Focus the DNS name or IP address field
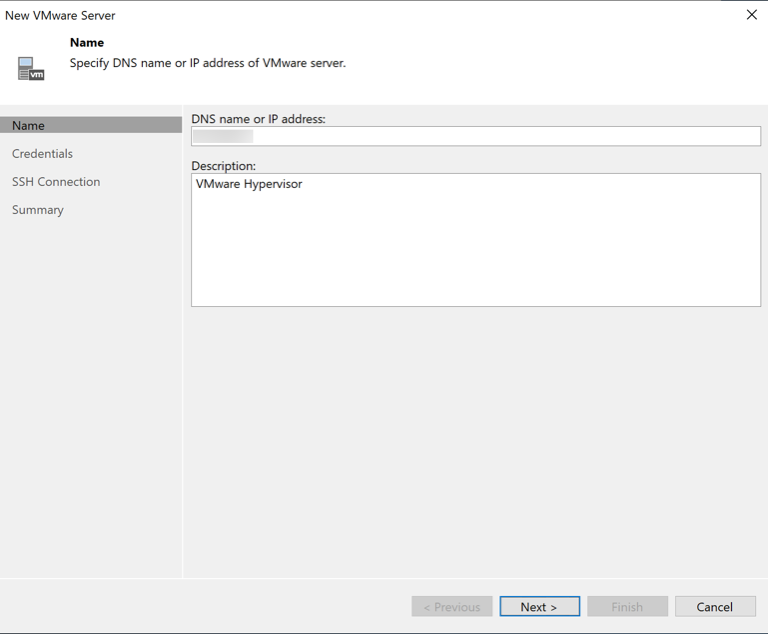Screen dimensions: 768x634 coord(500,137)
